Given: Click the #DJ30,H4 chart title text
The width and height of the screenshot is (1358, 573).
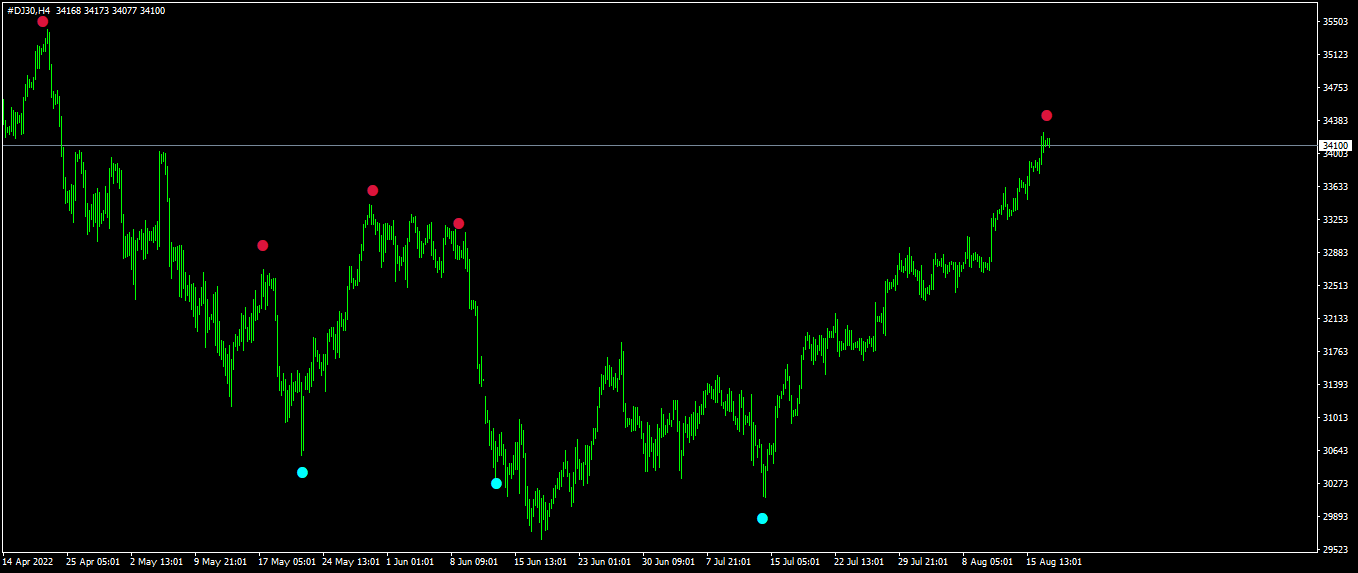Looking at the screenshot, I should coord(29,11).
